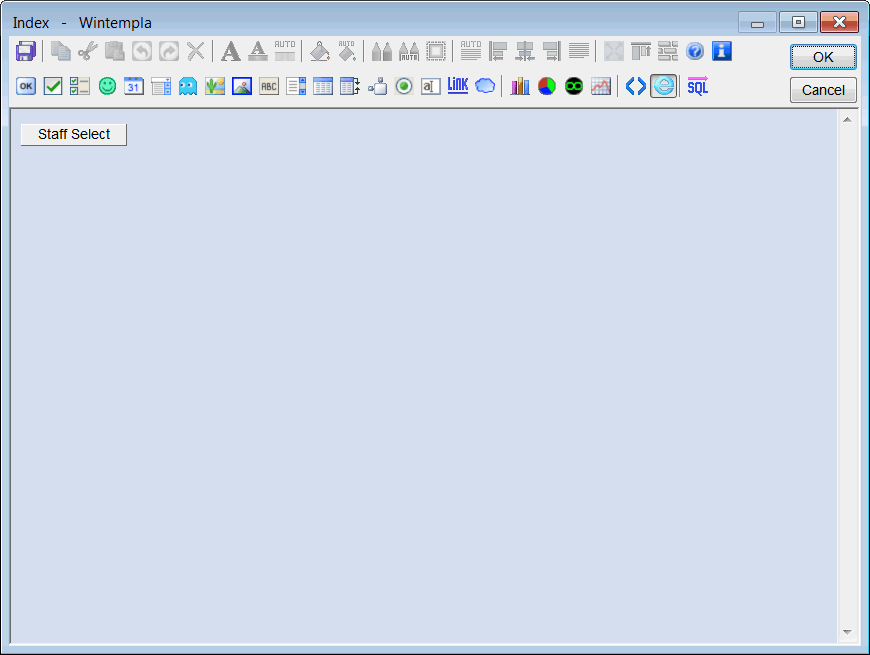Click the Cut scissors icon
The image size is (870, 655).
[x=88, y=52]
